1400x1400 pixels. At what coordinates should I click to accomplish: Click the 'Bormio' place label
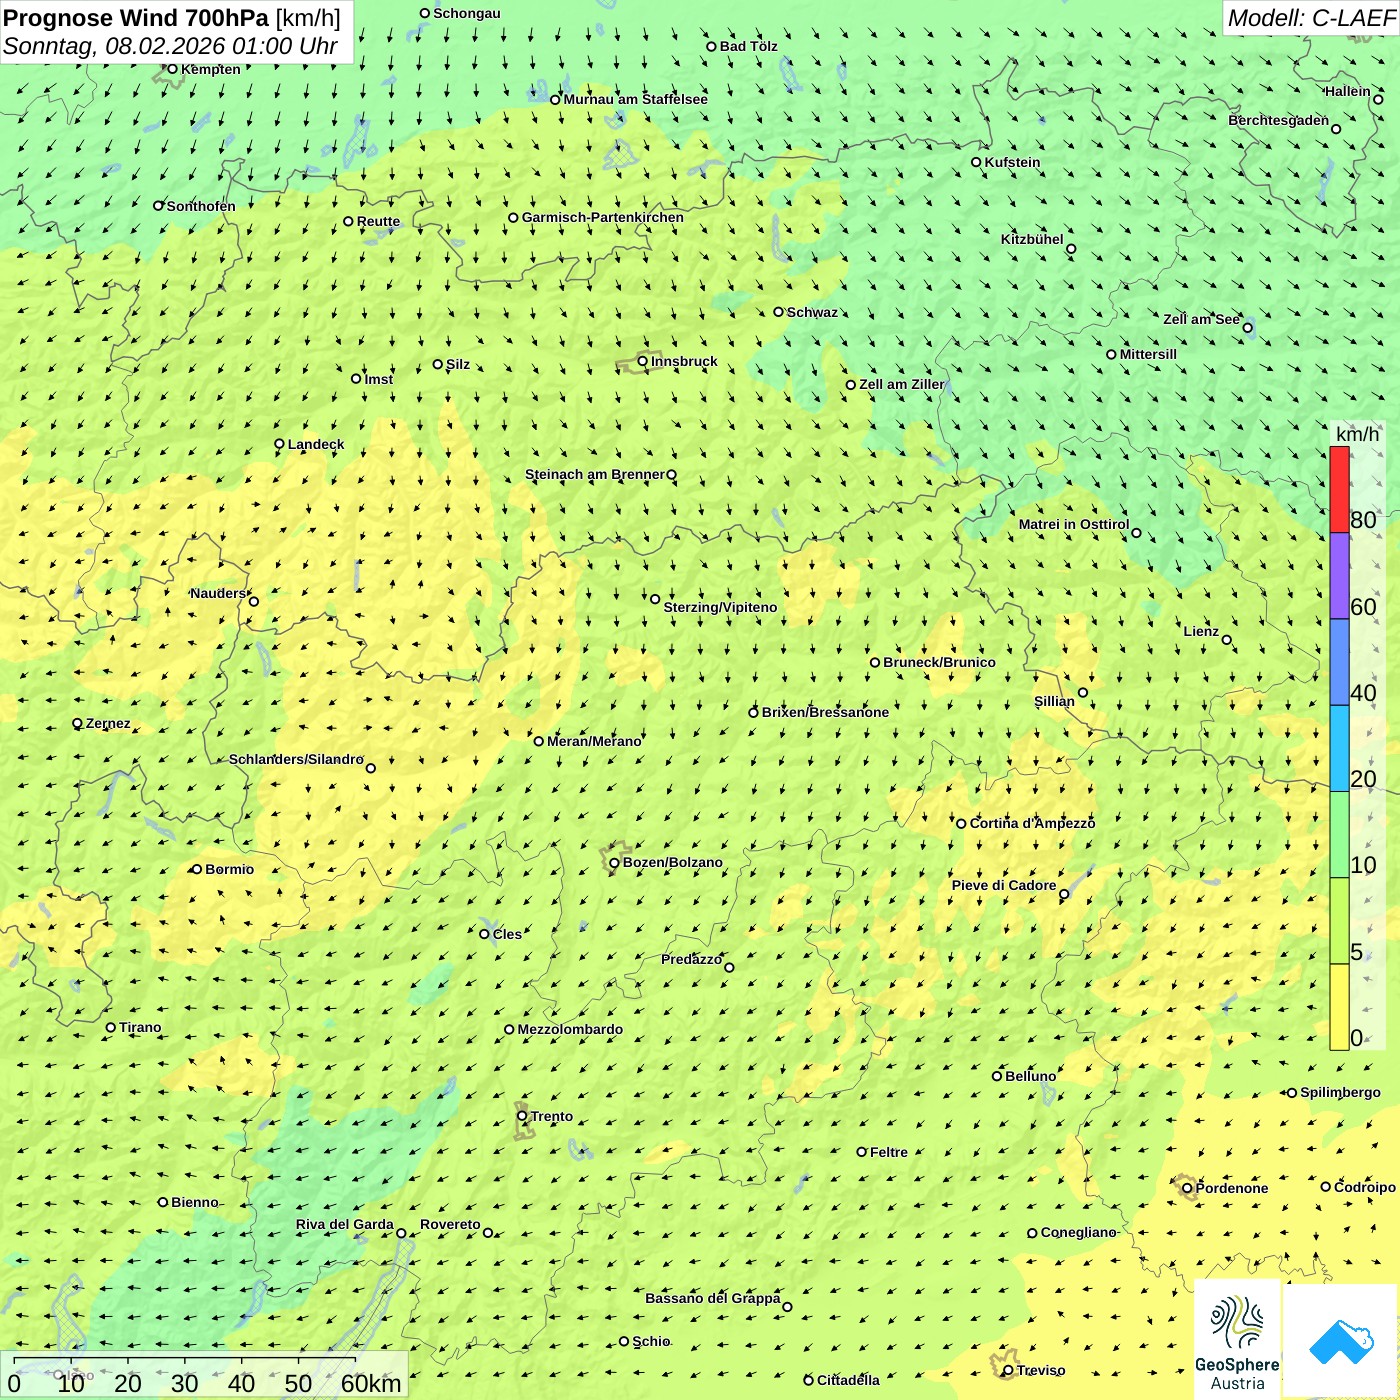pos(229,869)
